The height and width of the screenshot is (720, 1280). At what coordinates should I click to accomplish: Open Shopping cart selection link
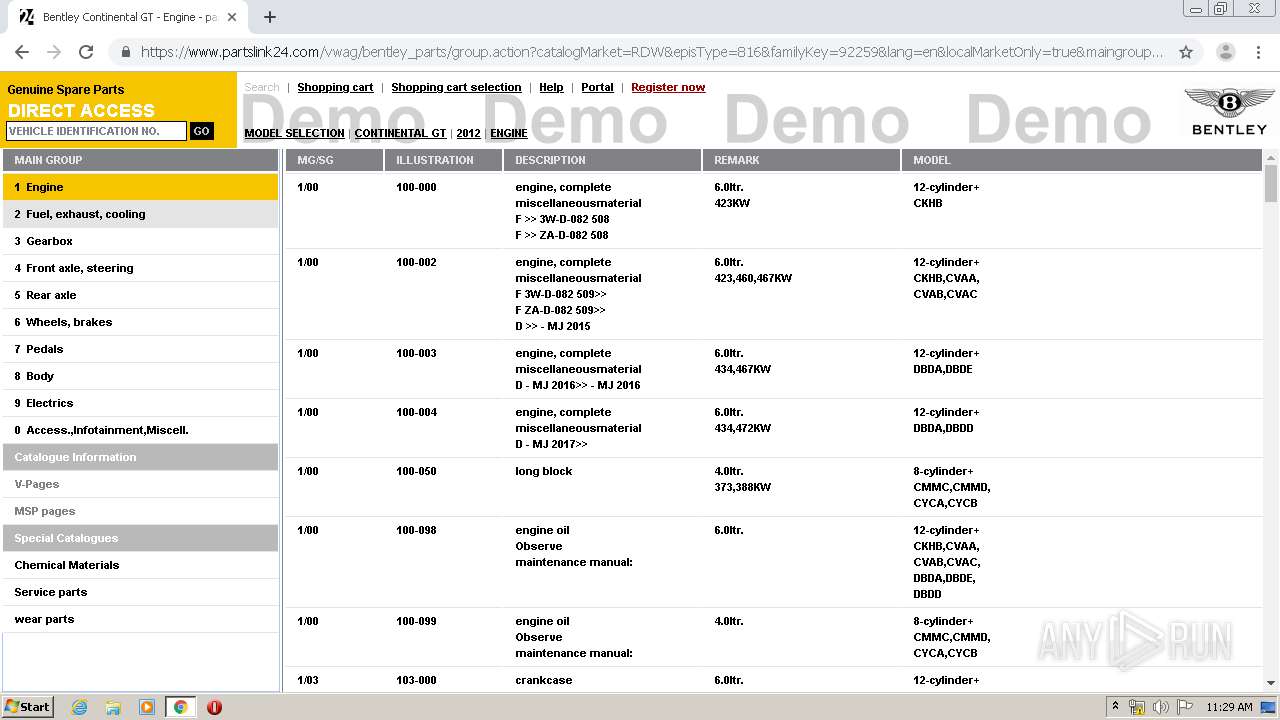click(456, 87)
